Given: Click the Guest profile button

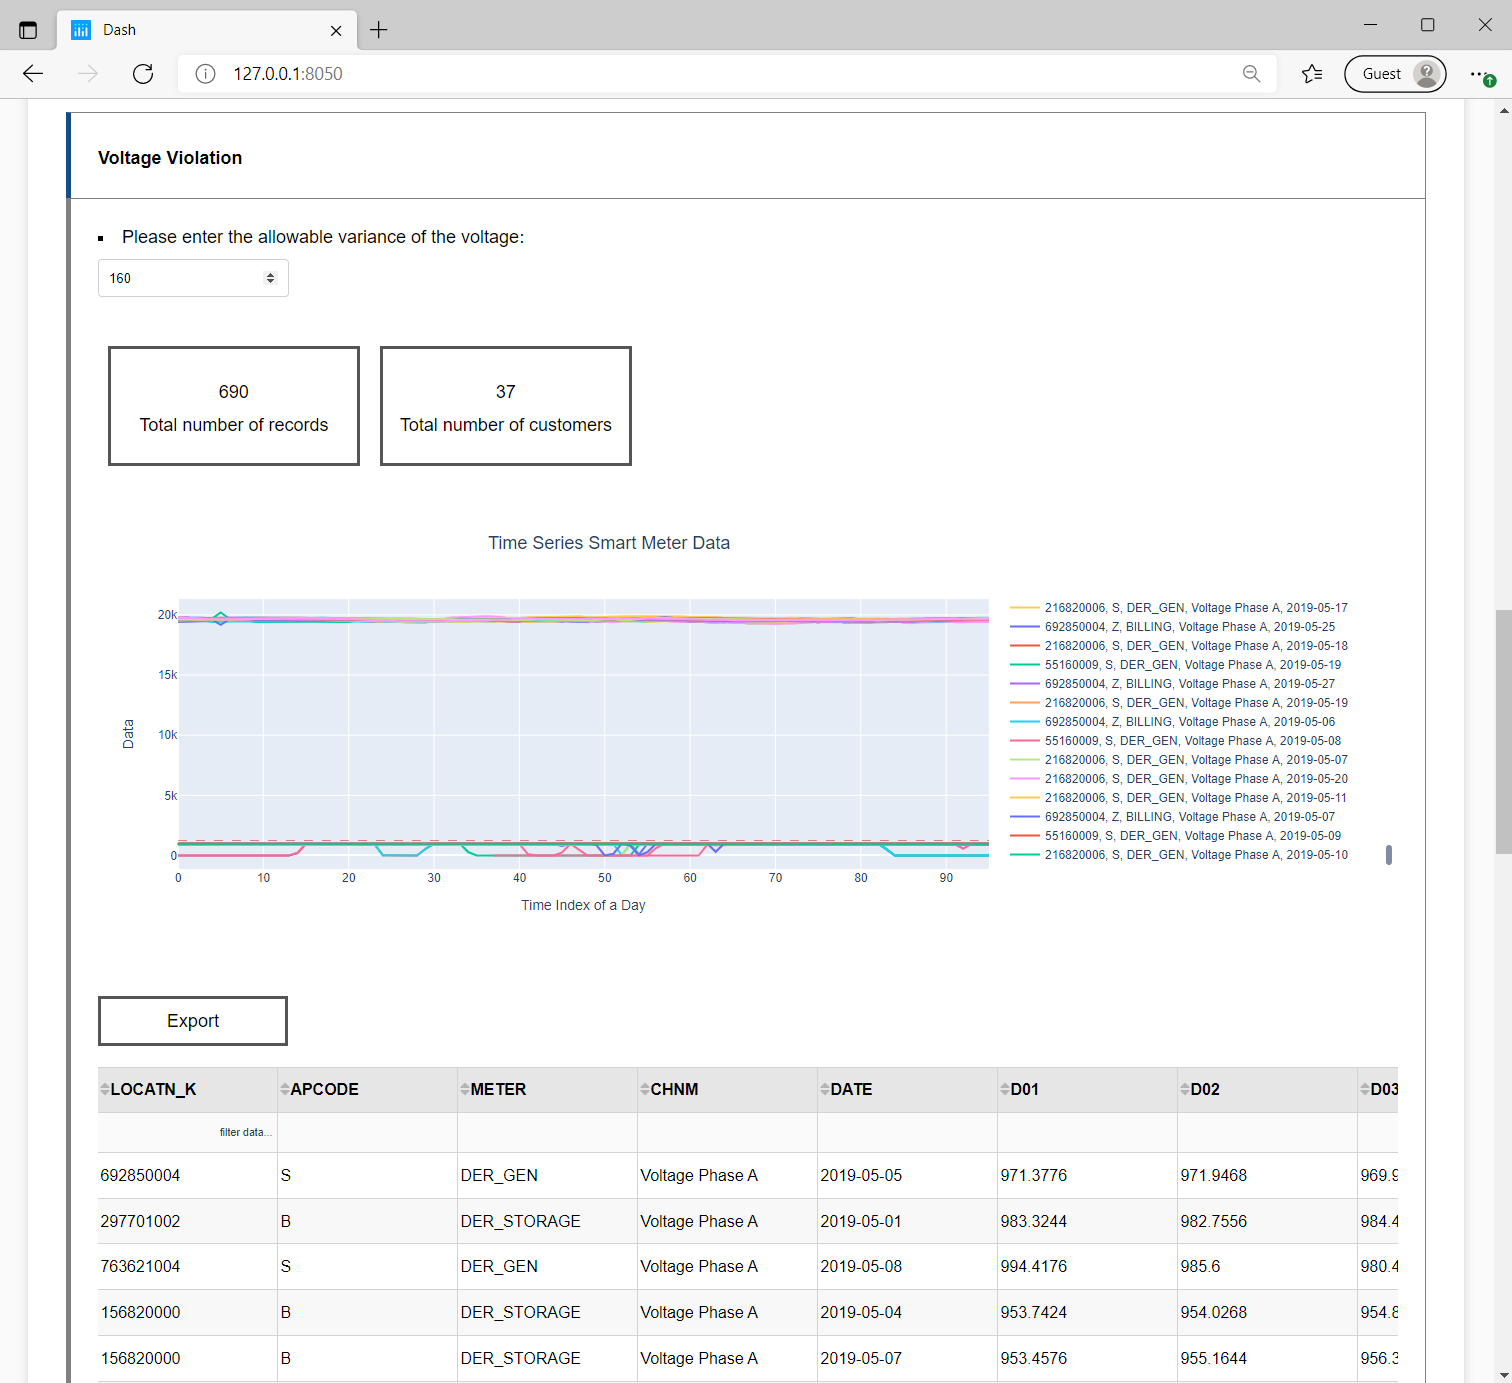Looking at the screenshot, I should point(1394,73).
